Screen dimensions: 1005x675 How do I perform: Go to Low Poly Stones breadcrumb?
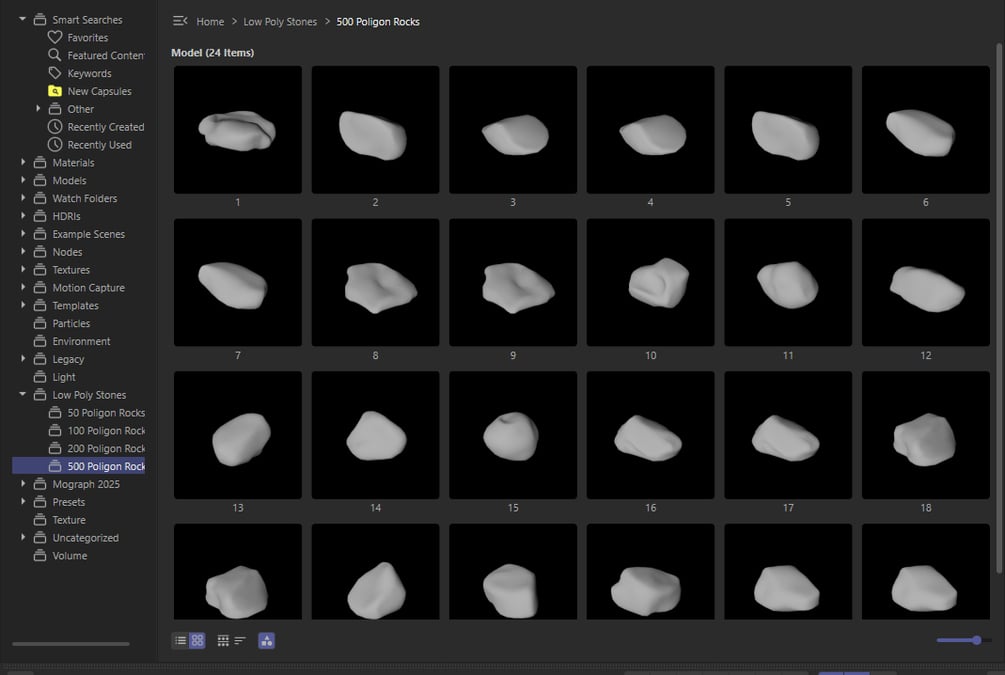[x=280, y=22]
